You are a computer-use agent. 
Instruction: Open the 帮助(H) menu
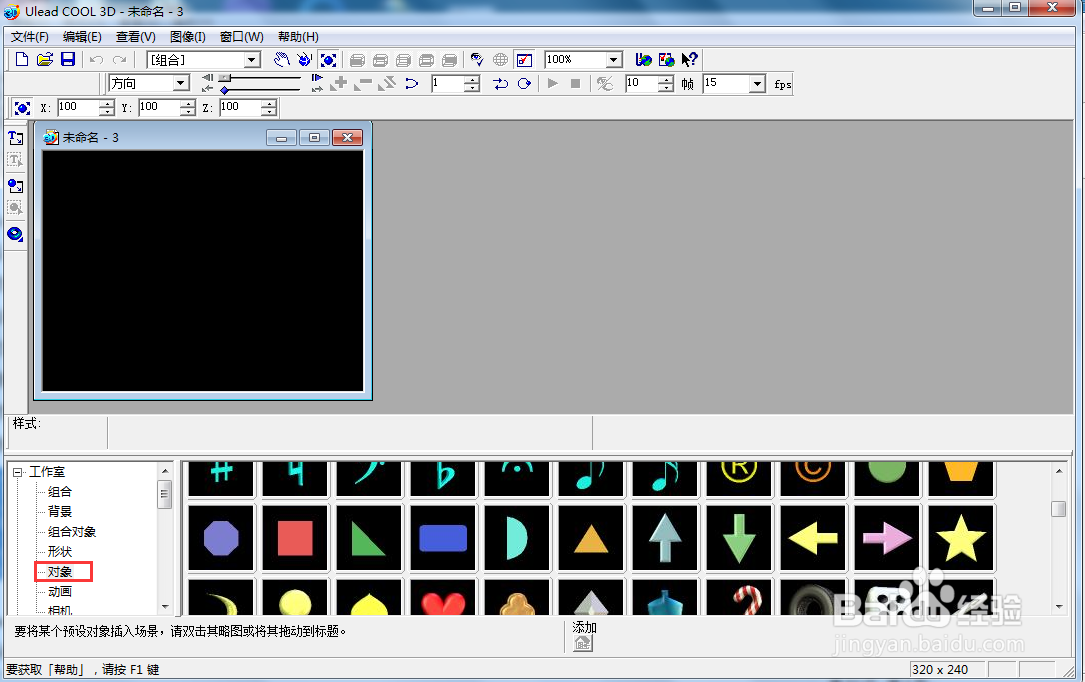click(298, 37)
